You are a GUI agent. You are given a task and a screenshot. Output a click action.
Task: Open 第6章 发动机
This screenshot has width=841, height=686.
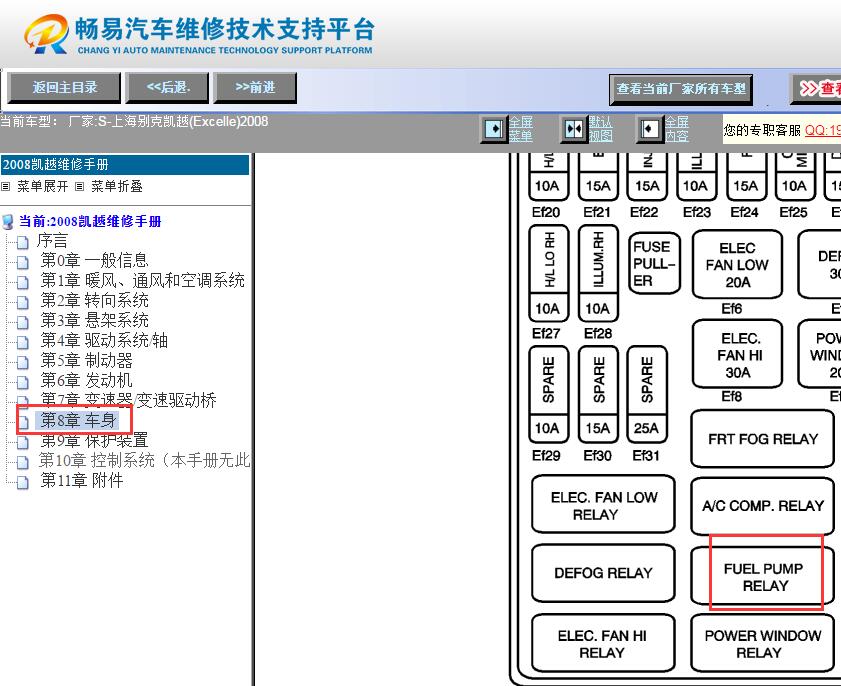(86, 380)
